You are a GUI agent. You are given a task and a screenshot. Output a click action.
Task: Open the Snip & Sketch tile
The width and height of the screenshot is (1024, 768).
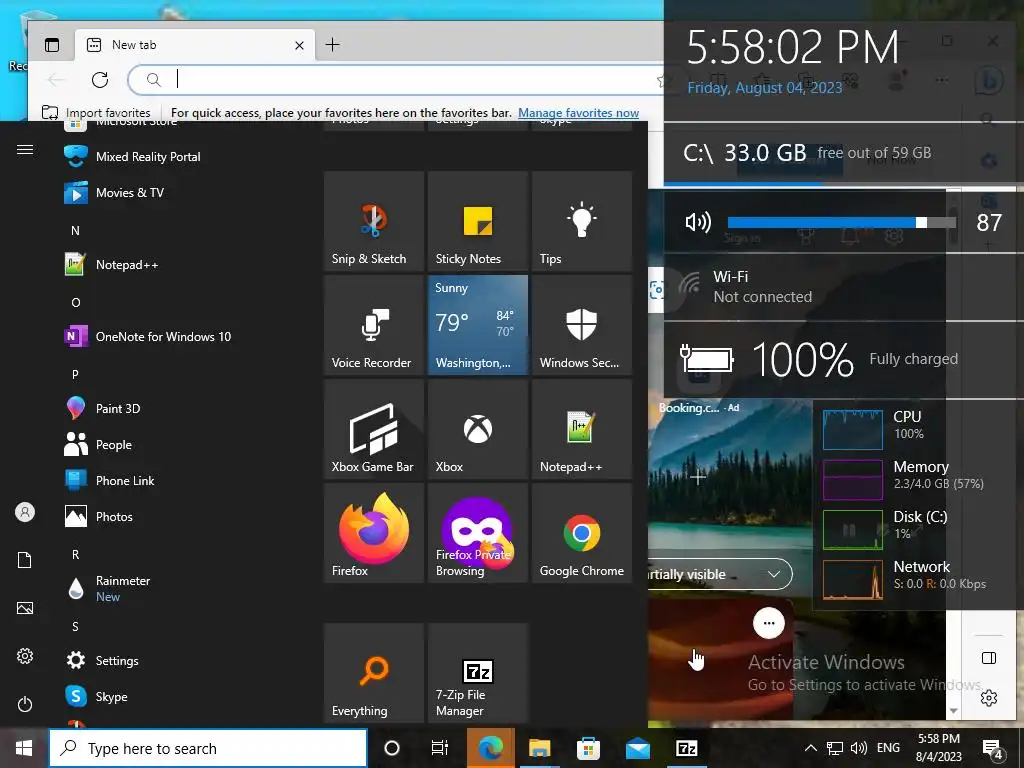[374, 221]
